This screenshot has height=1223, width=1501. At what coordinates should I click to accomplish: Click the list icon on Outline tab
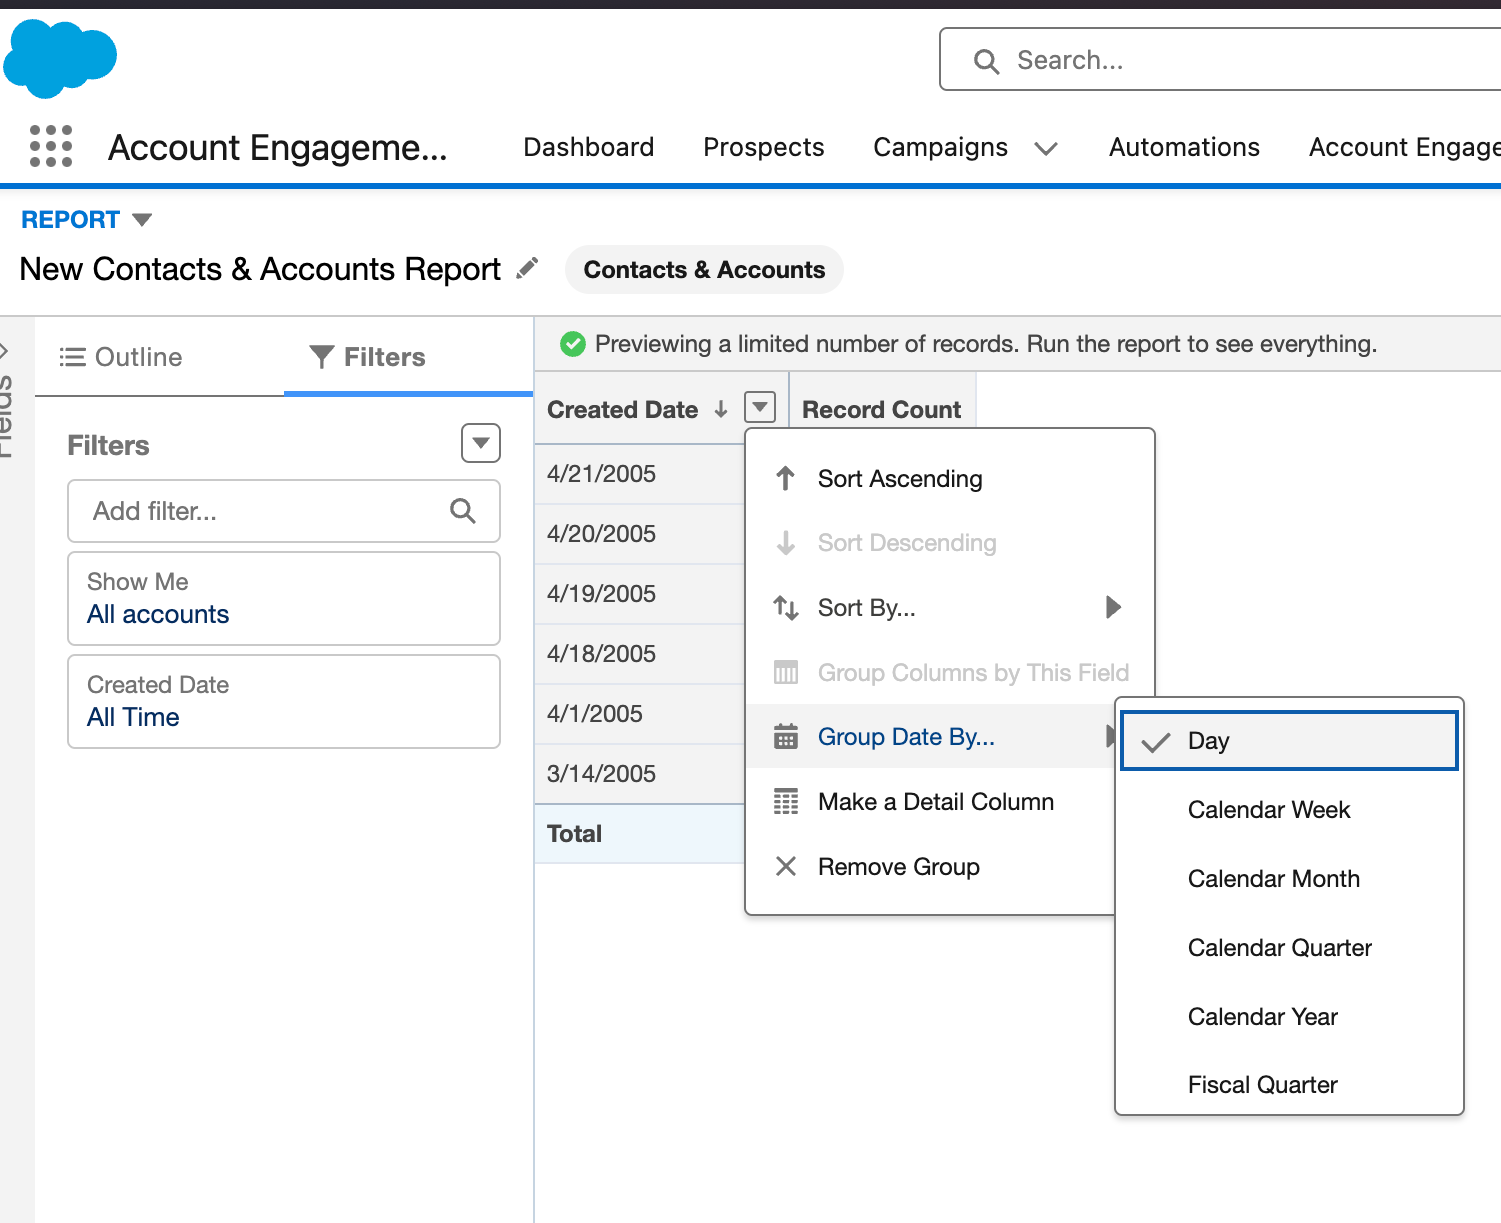coord(72,357)
